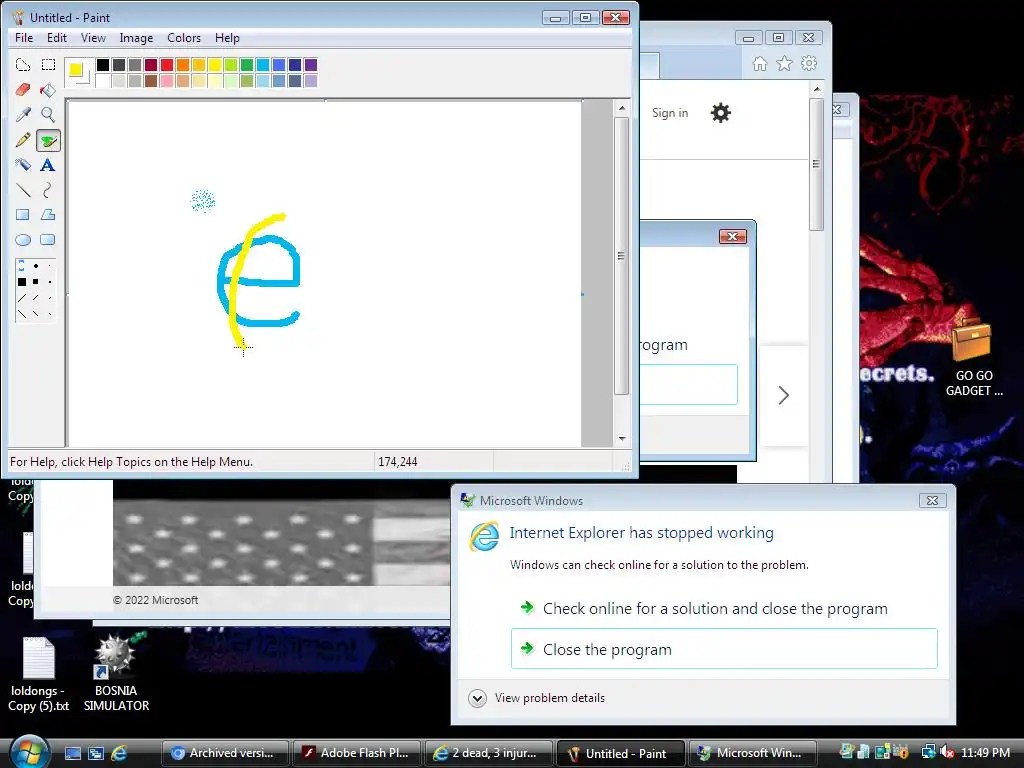Select the straight Line tool
1024x768 pixels.
(x=23, y=190)
